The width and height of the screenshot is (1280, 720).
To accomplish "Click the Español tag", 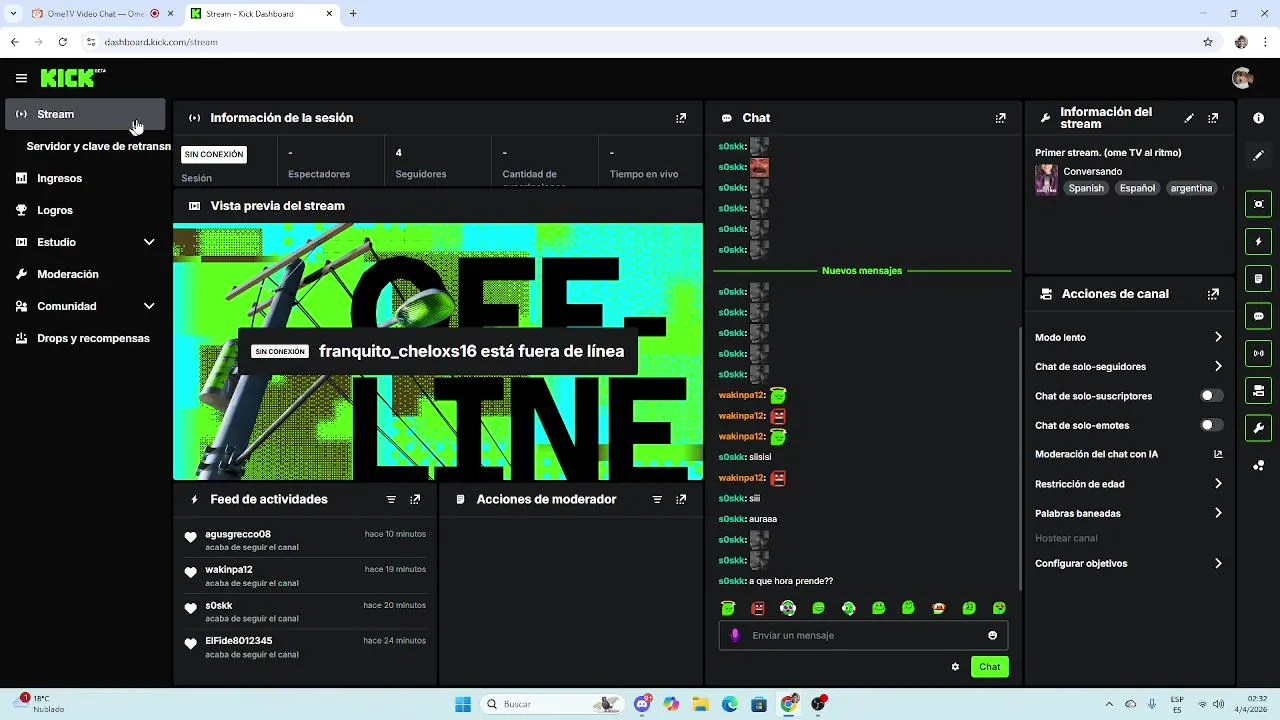I will 1137,188.
